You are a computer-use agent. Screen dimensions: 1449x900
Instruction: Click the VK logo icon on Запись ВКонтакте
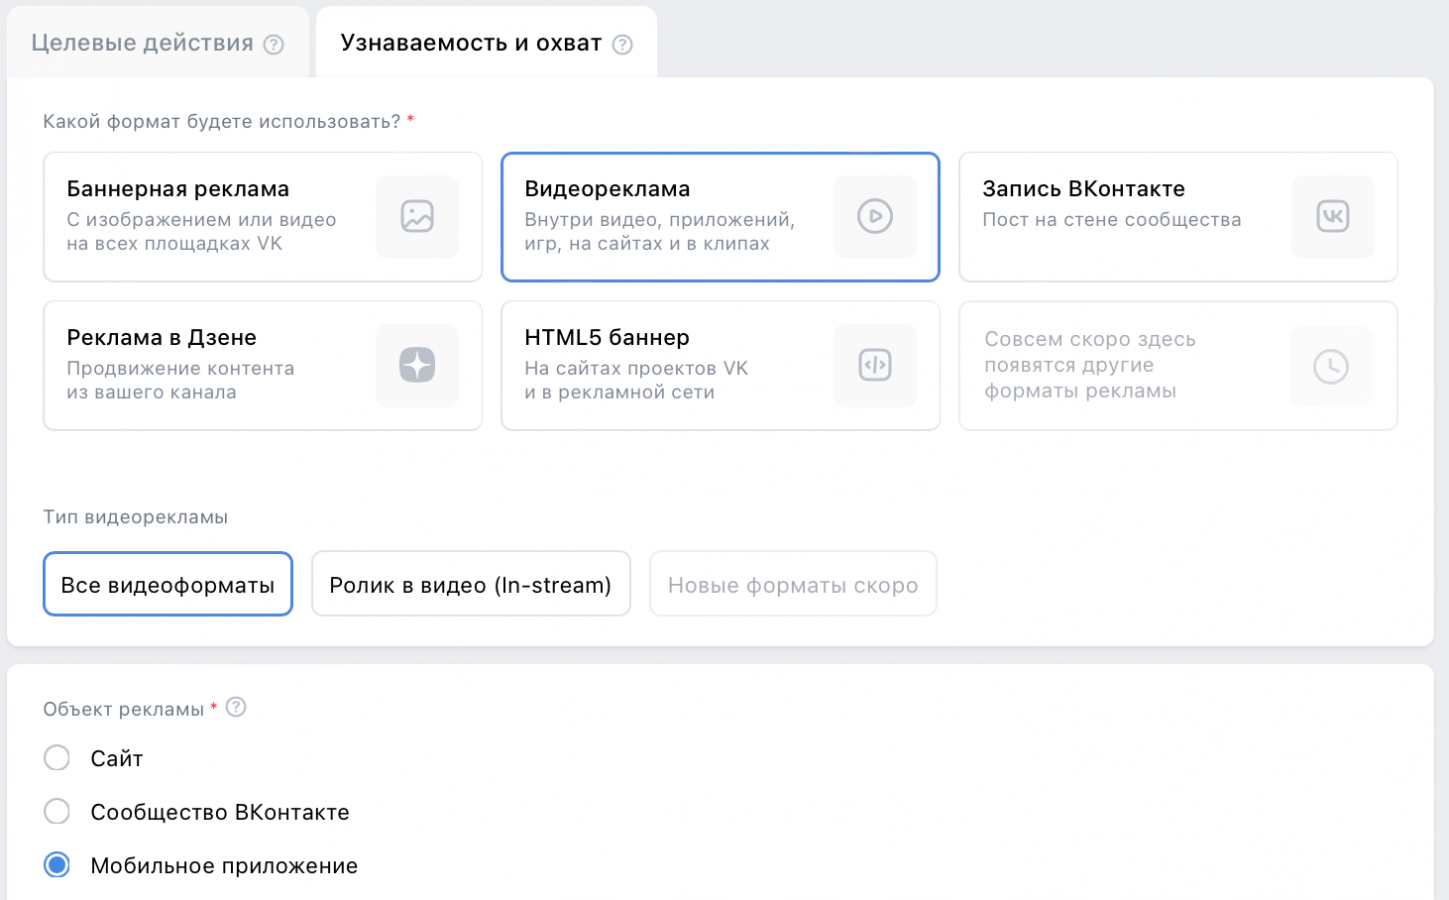tap(1332, 216)
